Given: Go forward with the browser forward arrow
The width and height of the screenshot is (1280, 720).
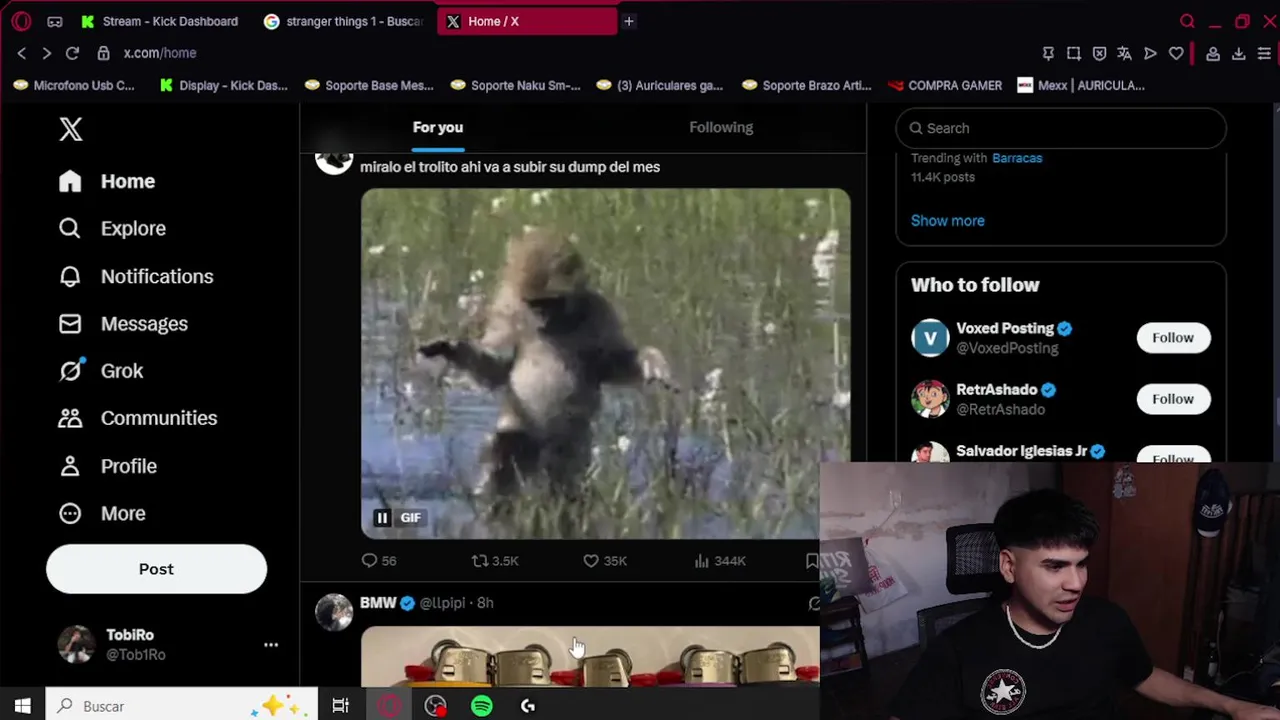Looking at the screenshot, I should click(x=46, y=53).
